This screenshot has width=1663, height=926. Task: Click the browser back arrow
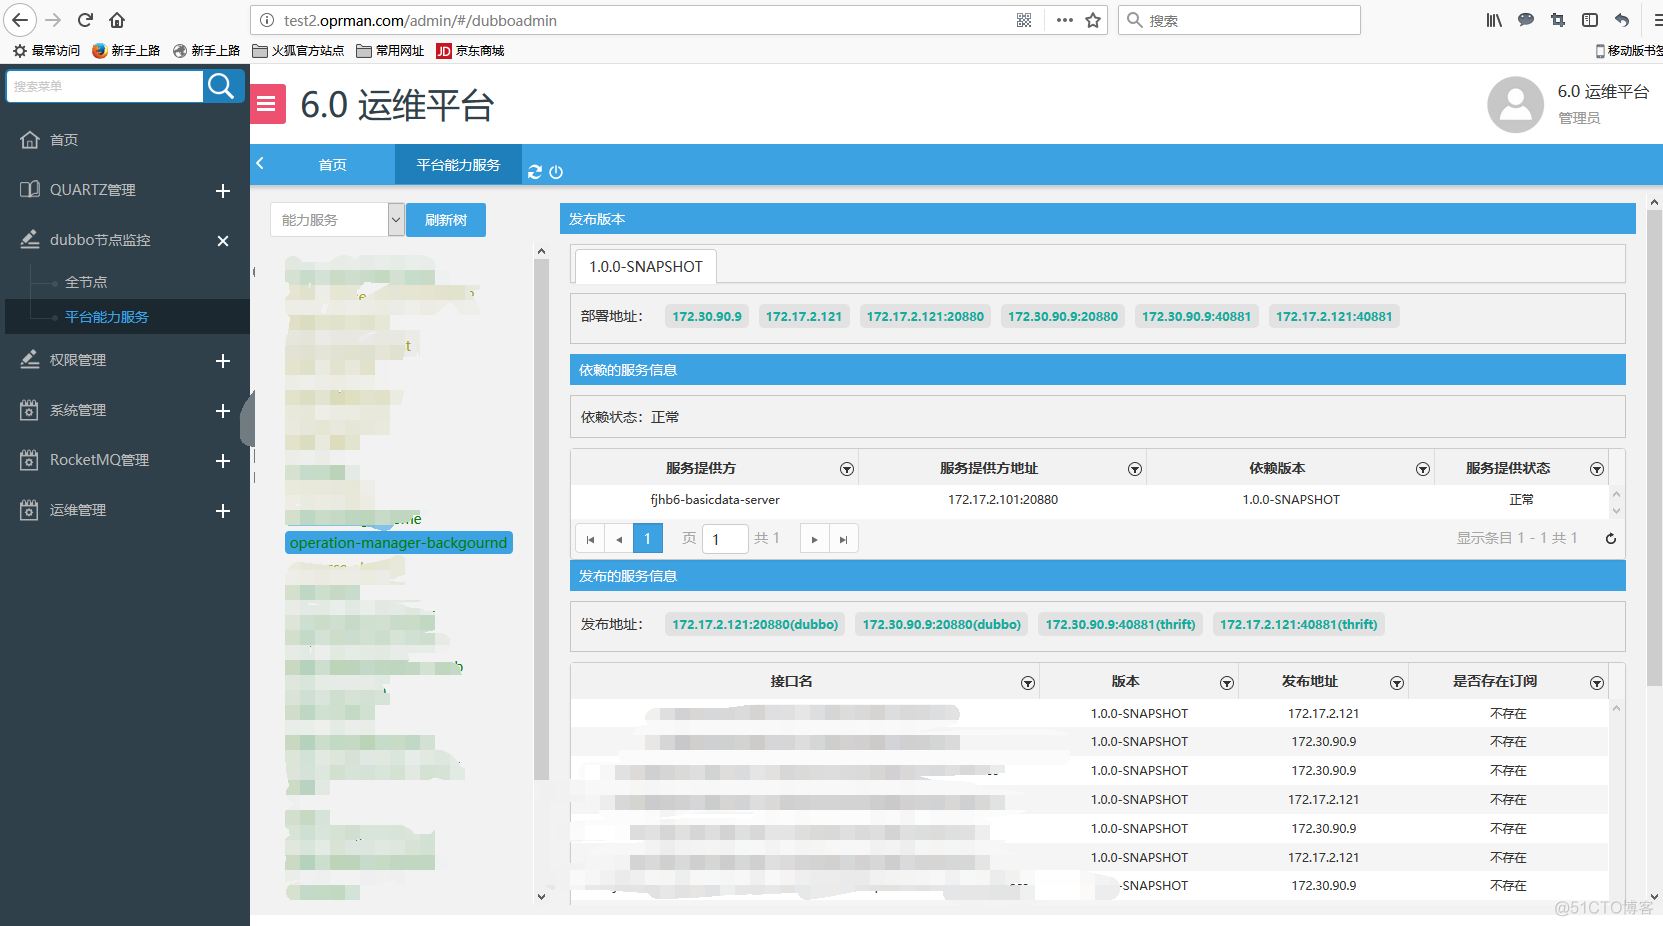(20, 20)
